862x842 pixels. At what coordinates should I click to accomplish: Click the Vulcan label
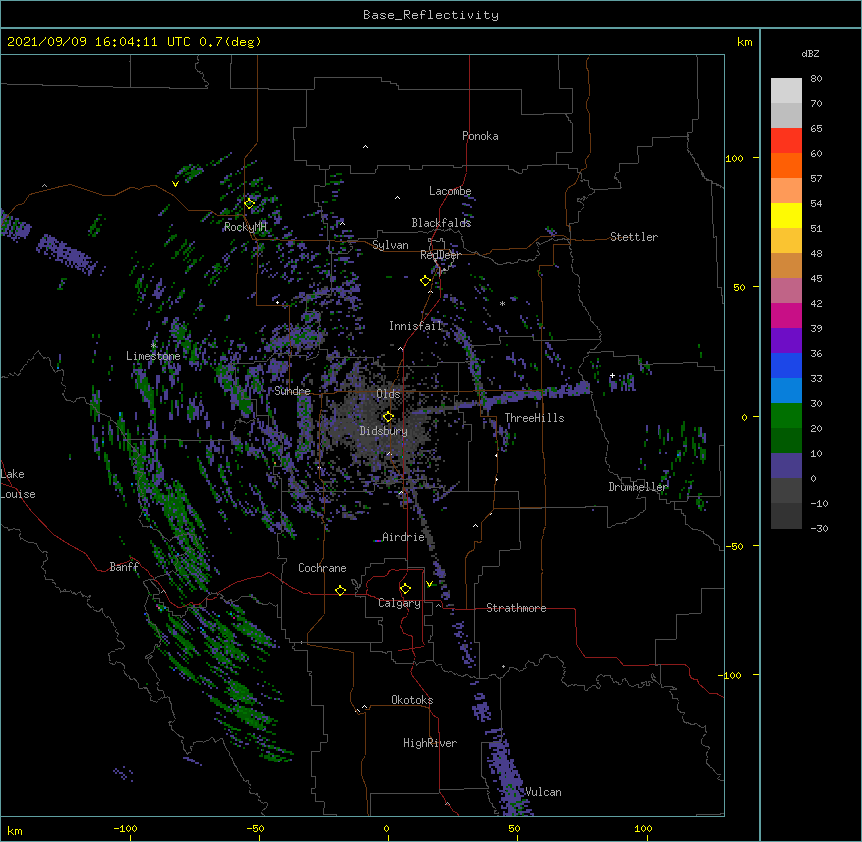pos(543,792)
